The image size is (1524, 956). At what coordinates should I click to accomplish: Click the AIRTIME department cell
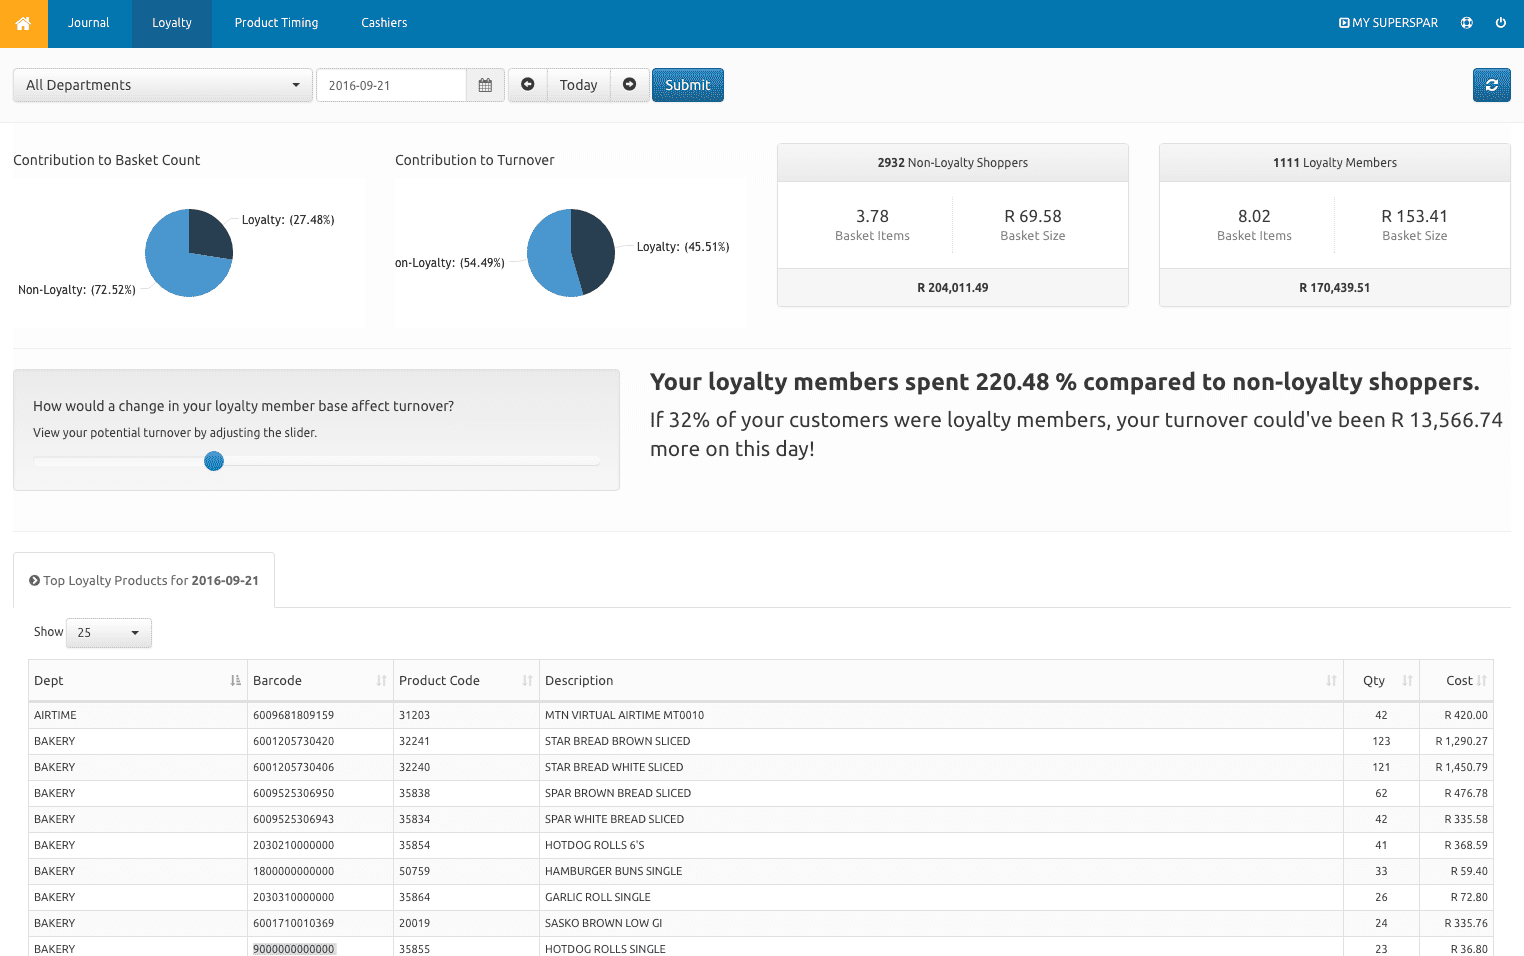click(x=138, y=715)
